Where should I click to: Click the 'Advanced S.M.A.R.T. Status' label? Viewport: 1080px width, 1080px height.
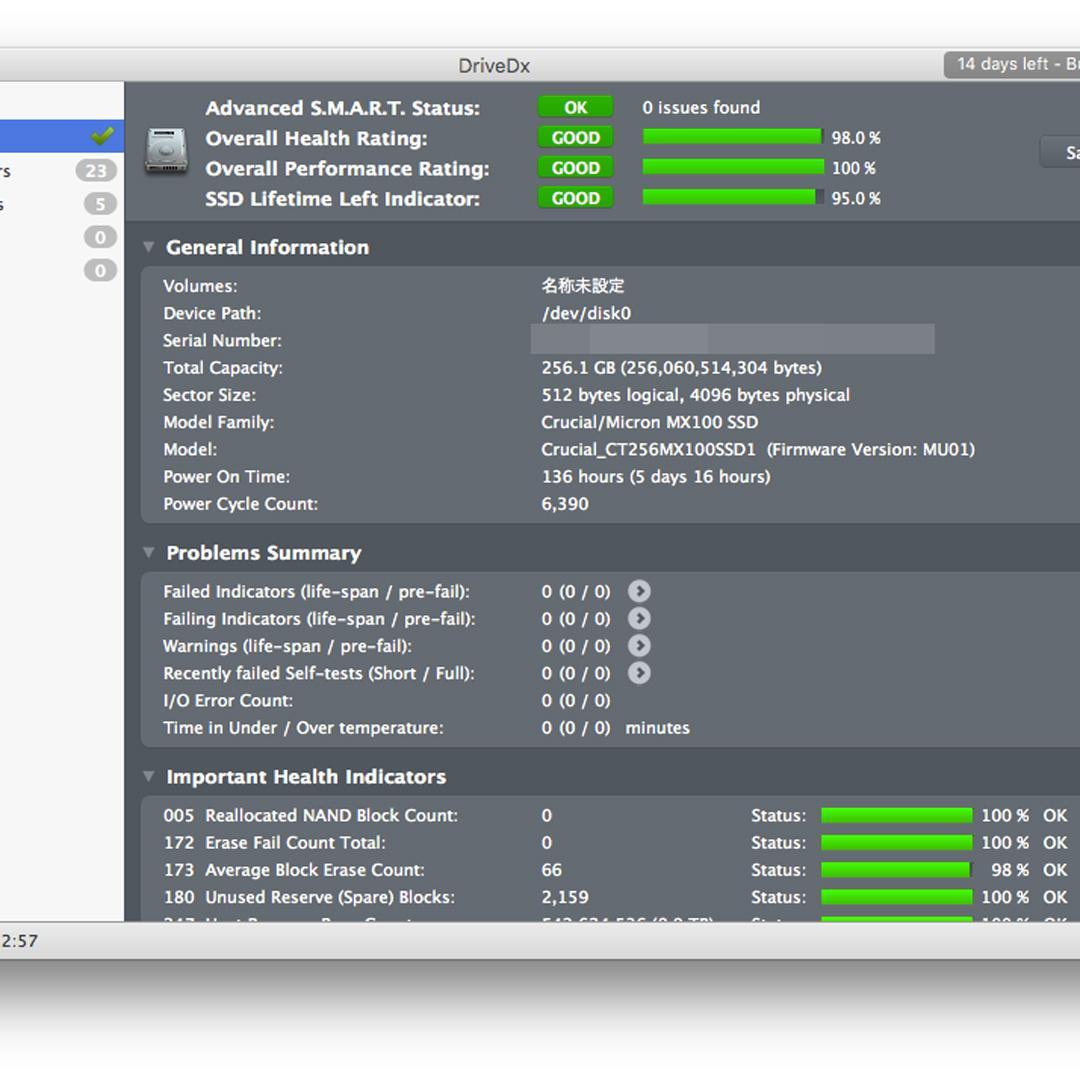(342, 108)
